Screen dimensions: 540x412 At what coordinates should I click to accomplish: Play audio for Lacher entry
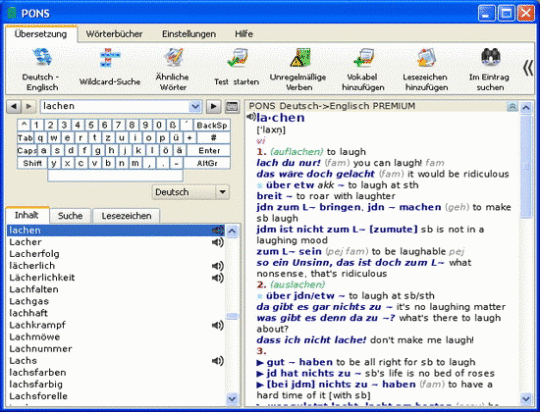[218, 242]
